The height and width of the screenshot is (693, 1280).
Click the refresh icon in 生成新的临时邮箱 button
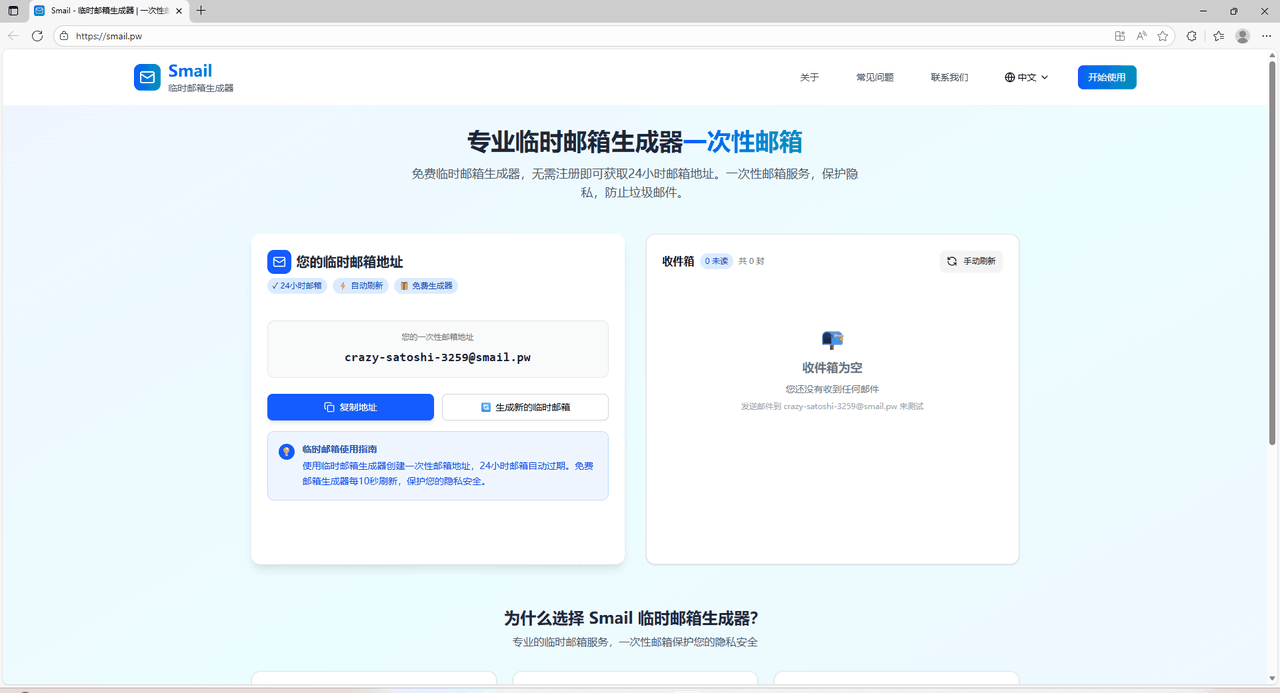[x=486, y=407]
